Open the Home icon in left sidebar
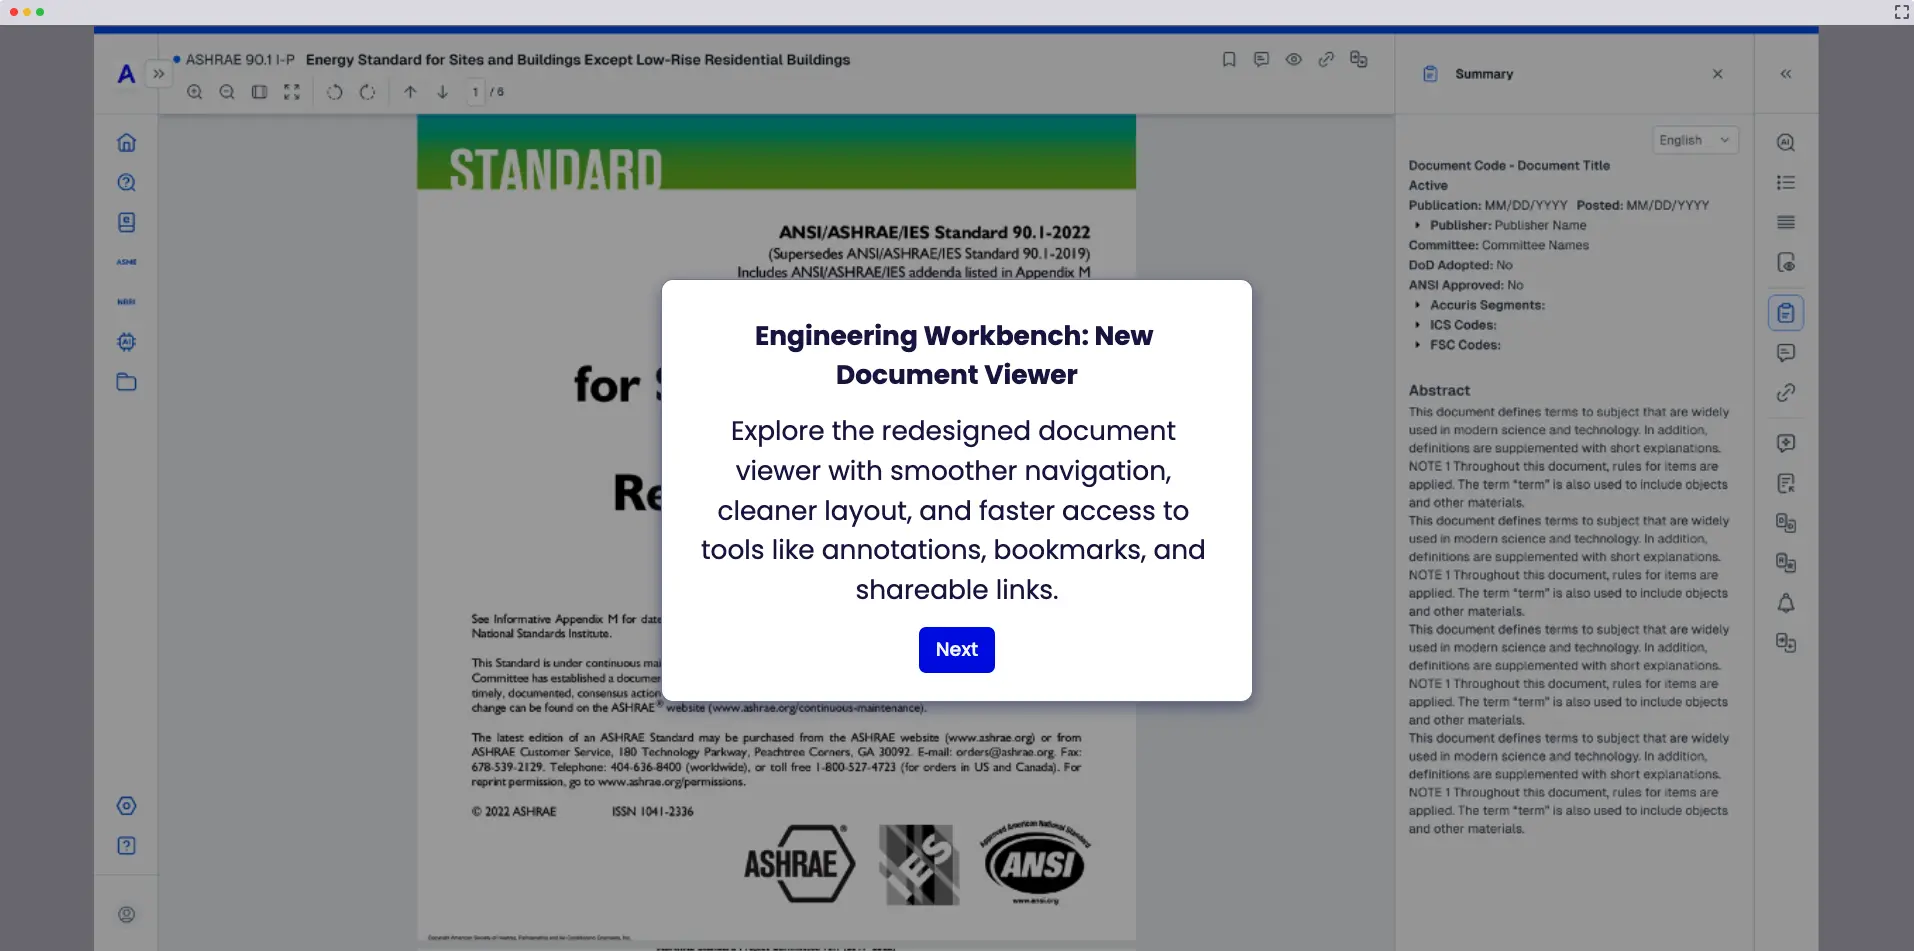Image resolution: width=1914 pixels, height=951 pixels. coord(126,143)
